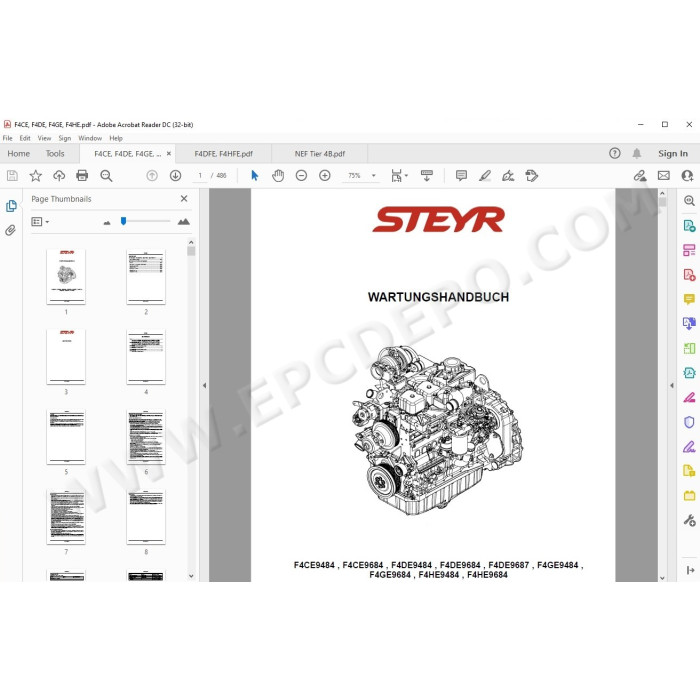This screenshot has width=700, height=700.
Task: Switch to the Tools tab
Action: pos(55,154)
